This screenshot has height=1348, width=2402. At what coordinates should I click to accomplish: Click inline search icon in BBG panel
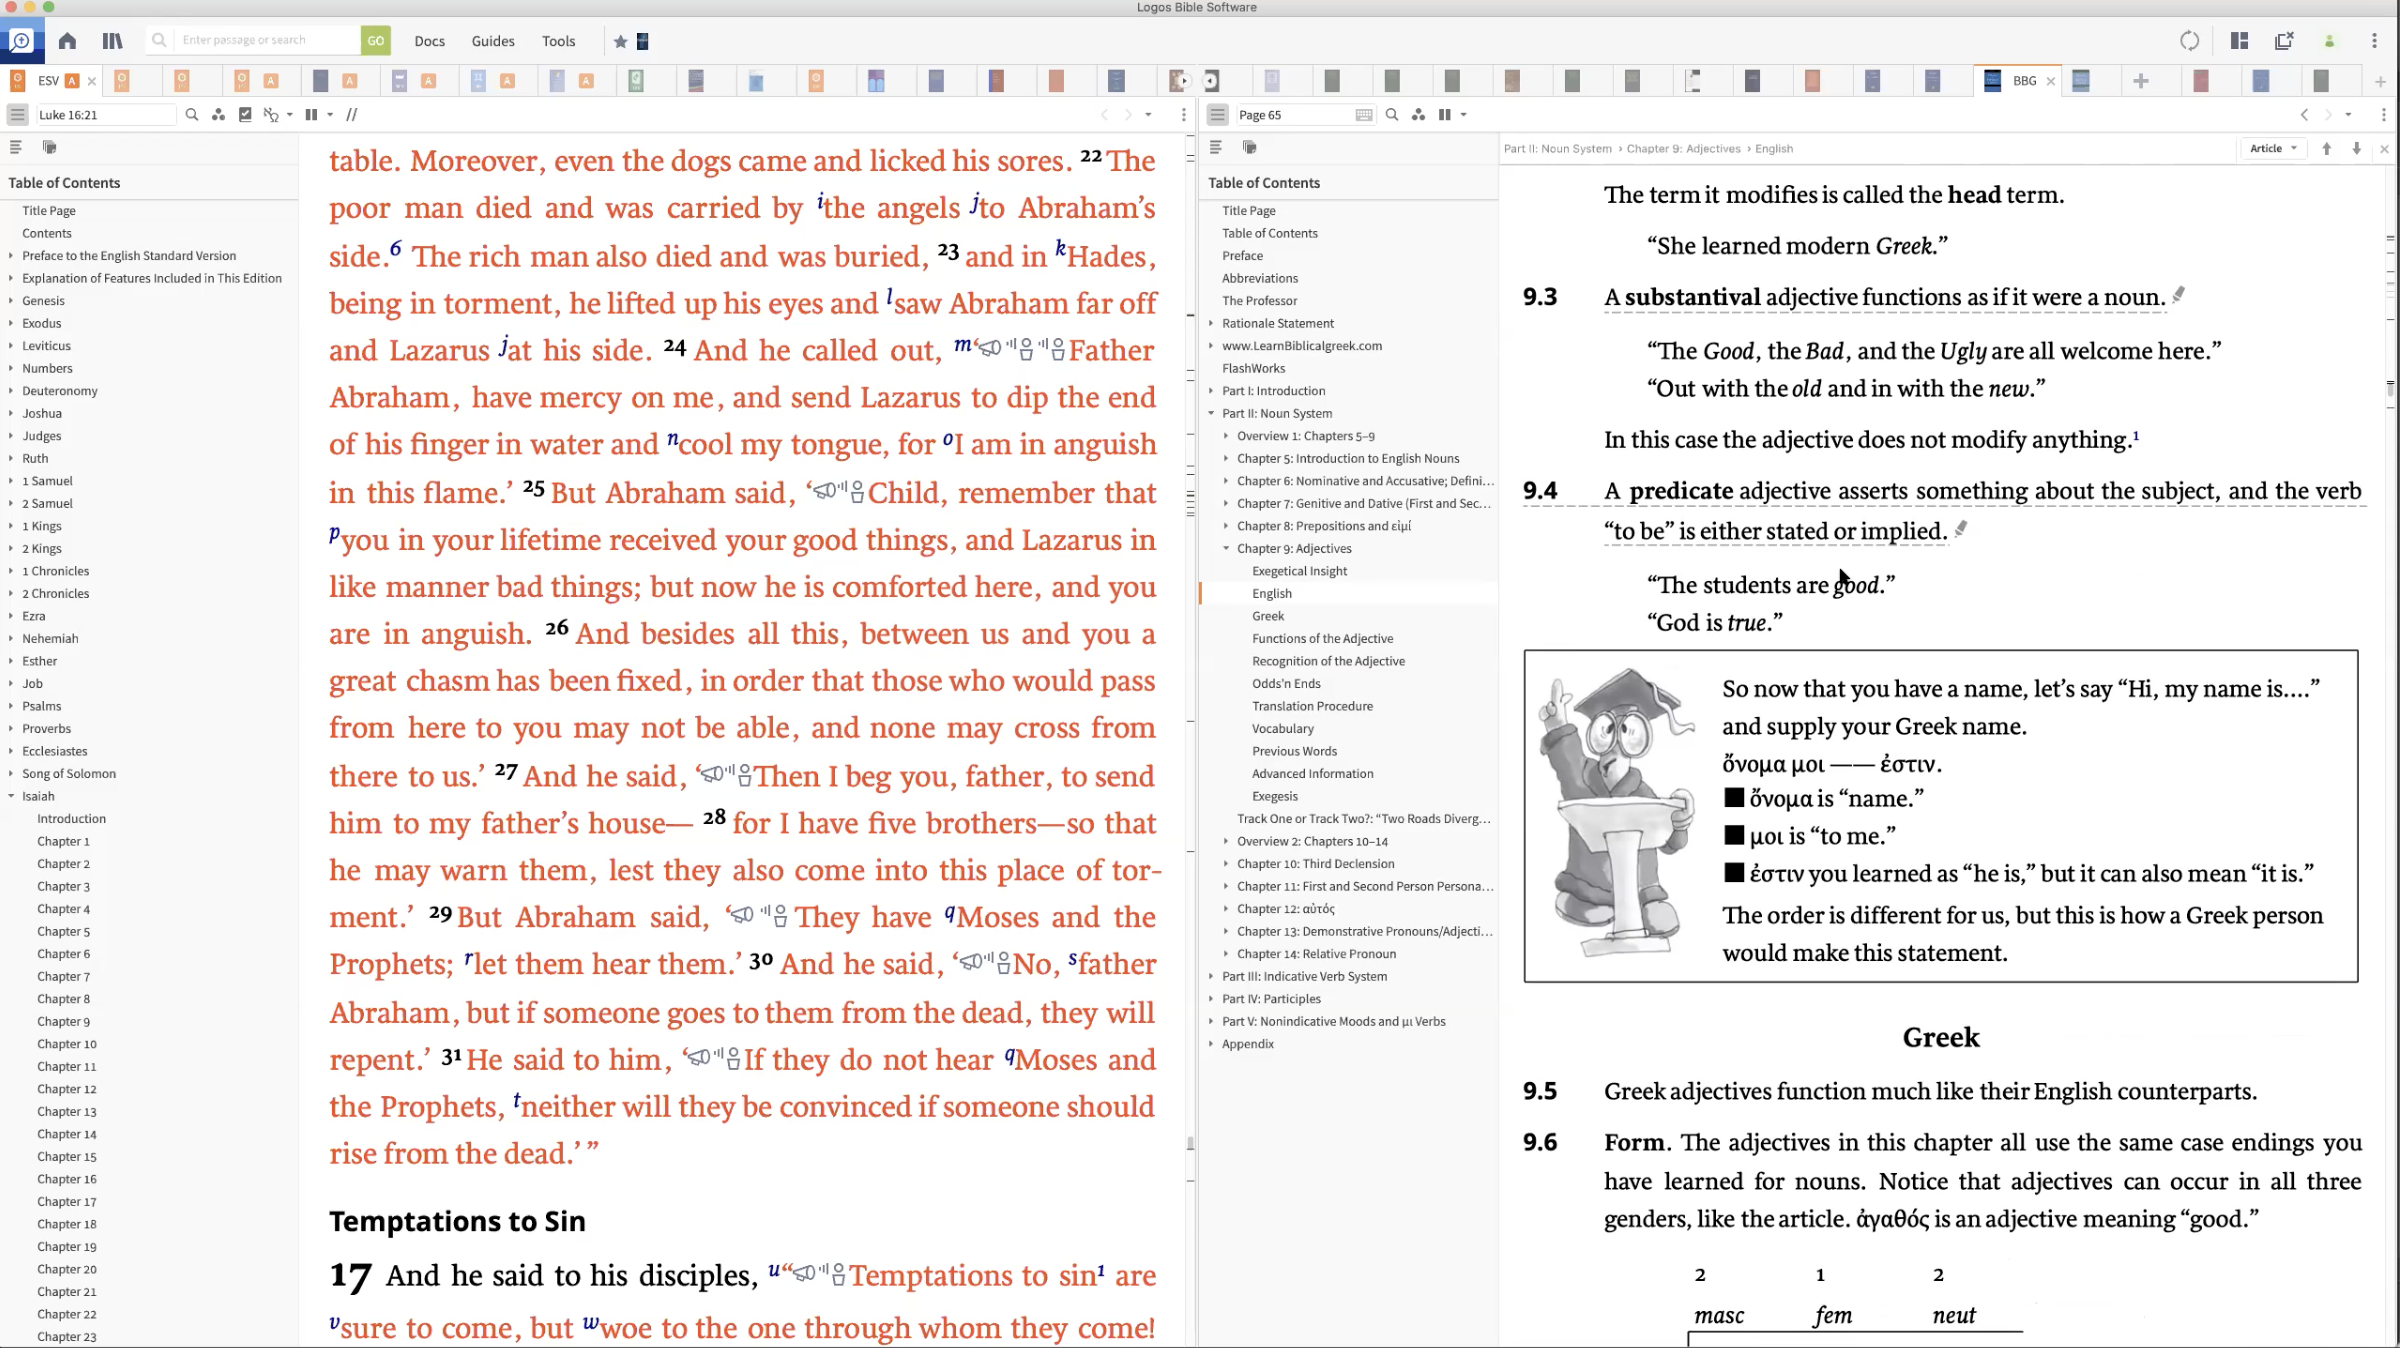(x=1391, y=115)
